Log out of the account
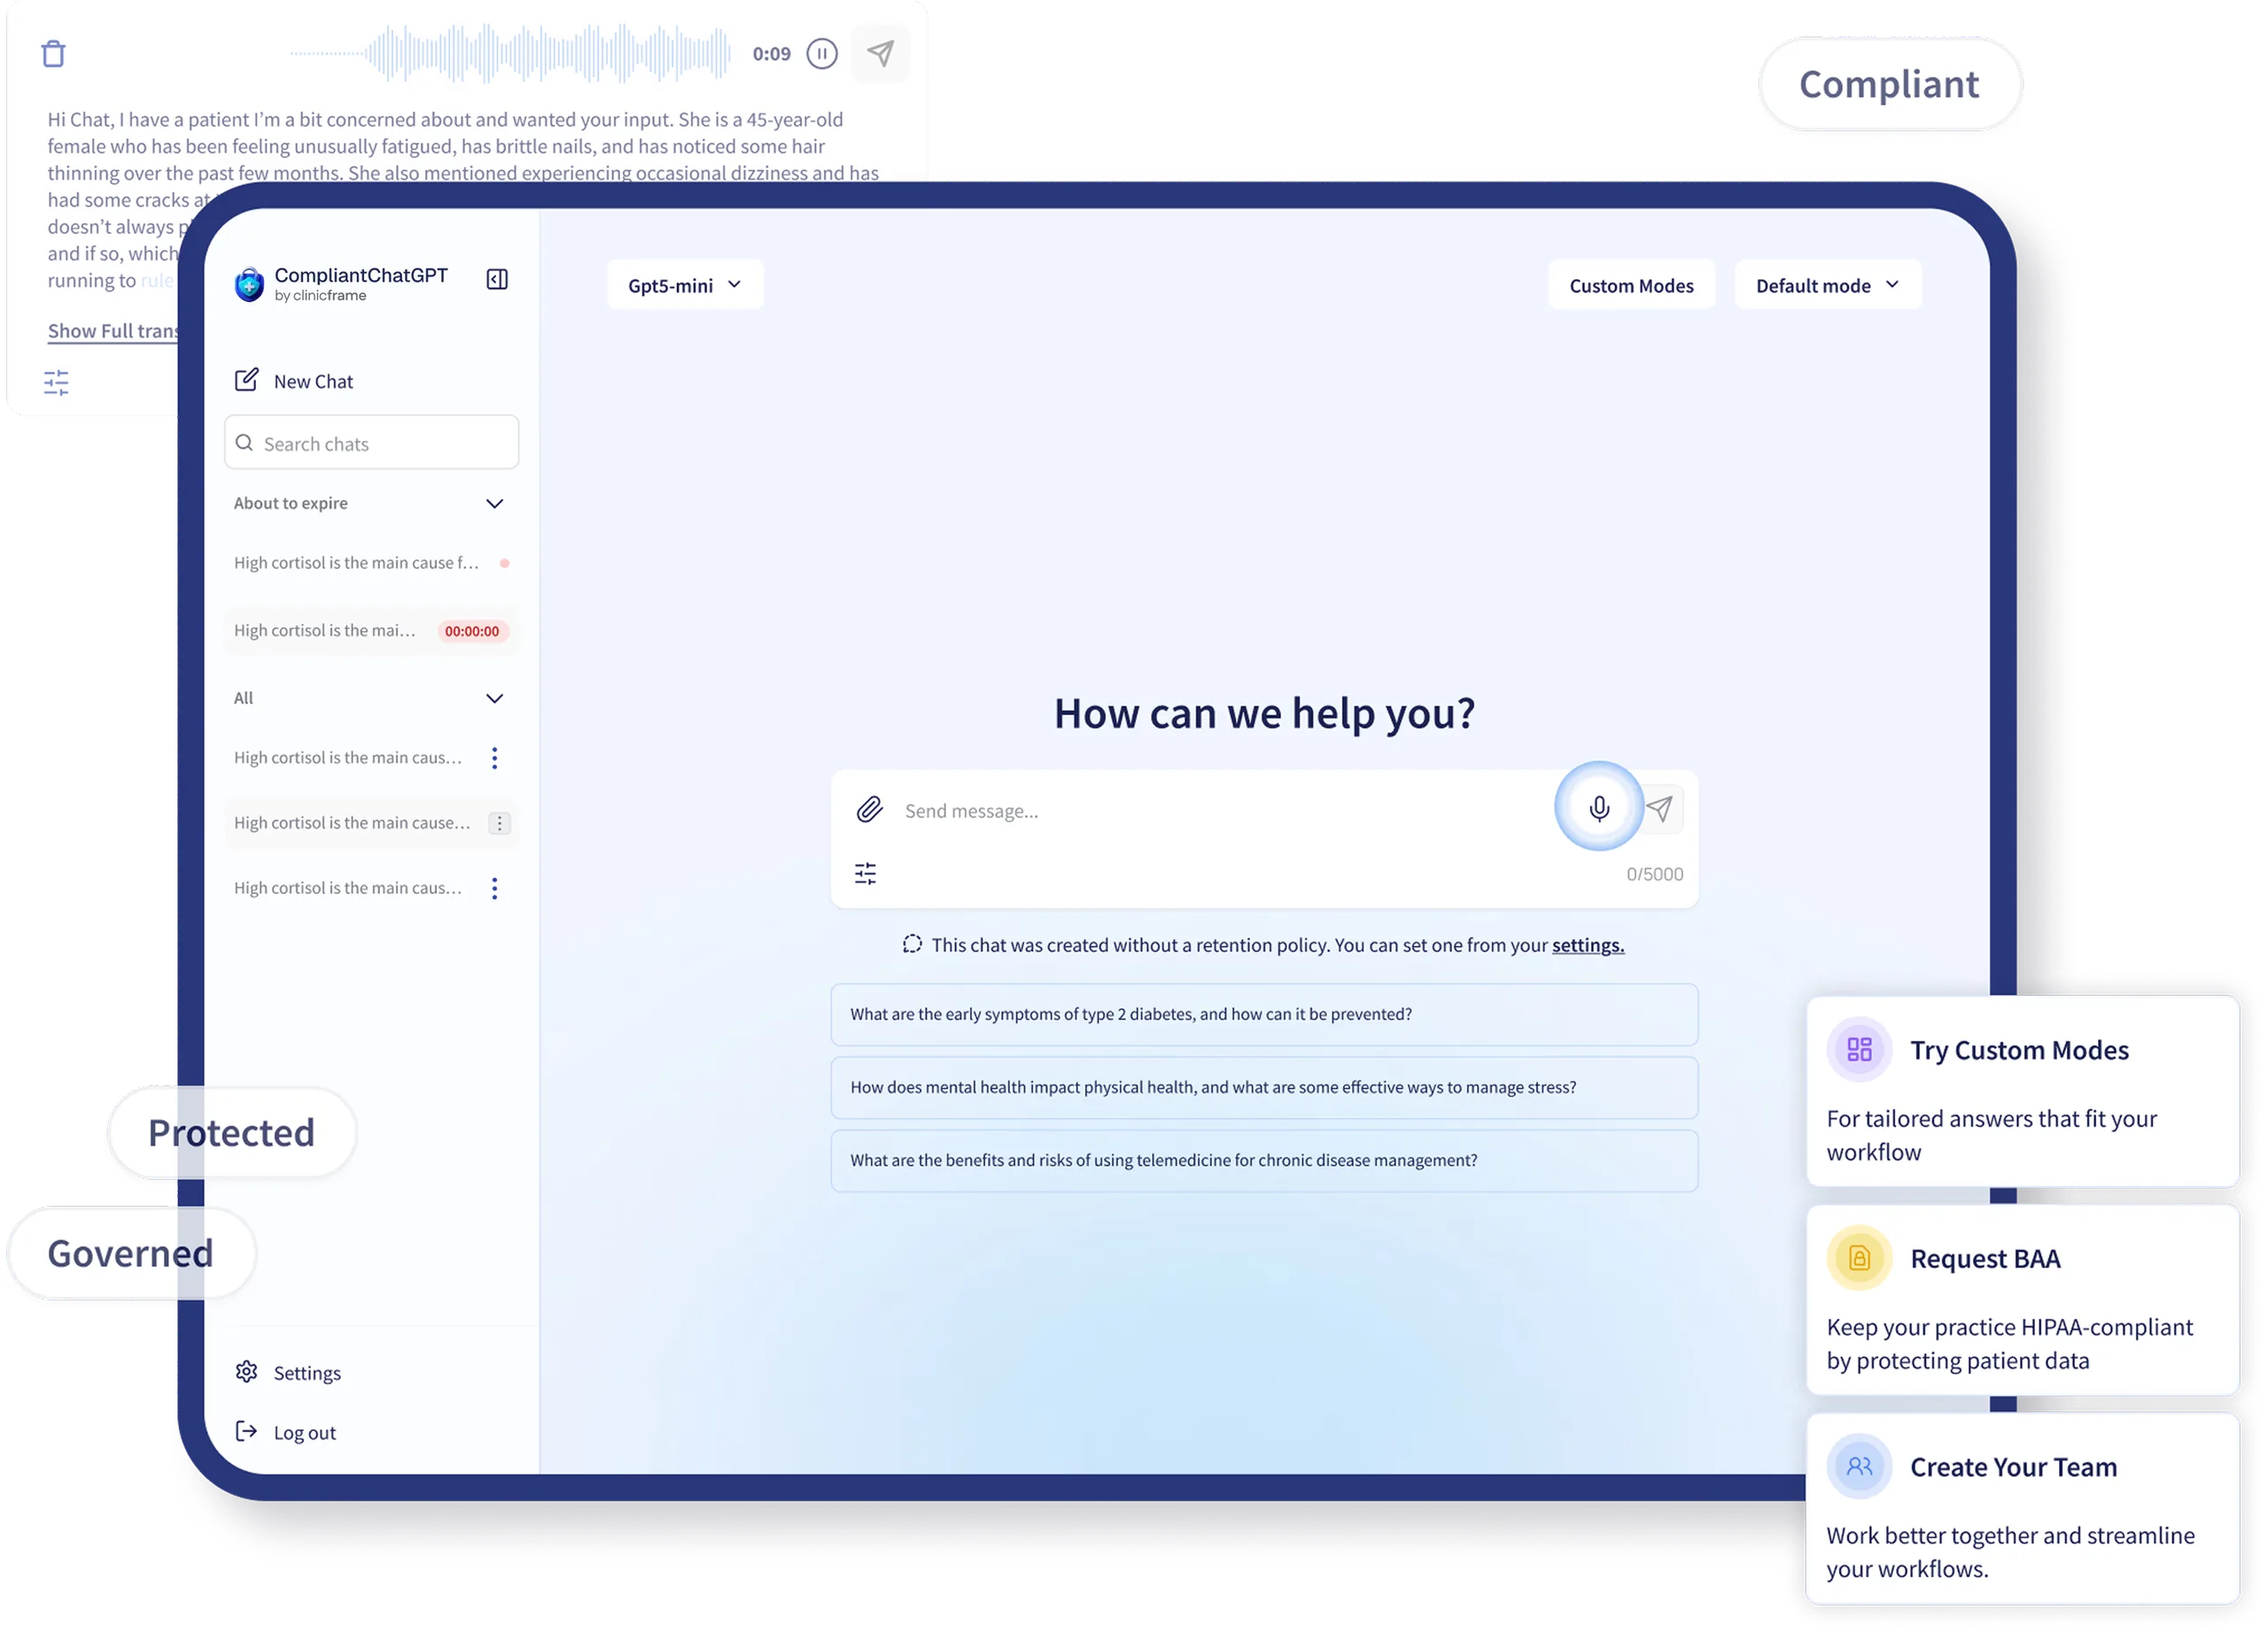The height and width of the screenshot is (1632, 2268). (286, 1432)
